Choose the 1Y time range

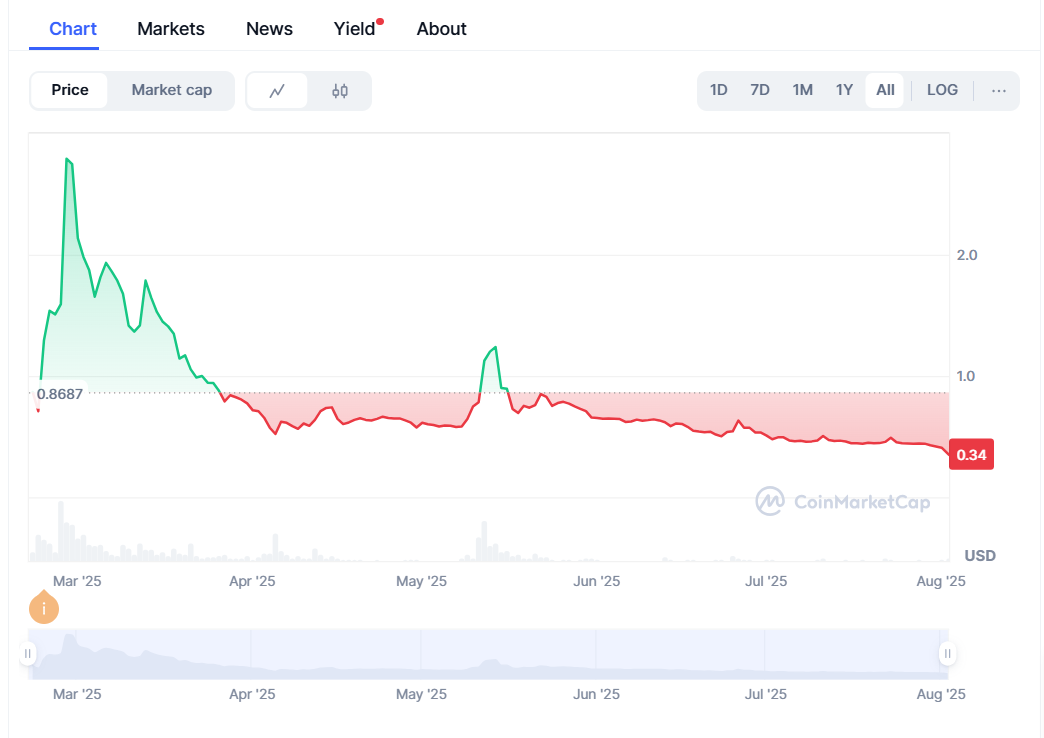(844, 90)
